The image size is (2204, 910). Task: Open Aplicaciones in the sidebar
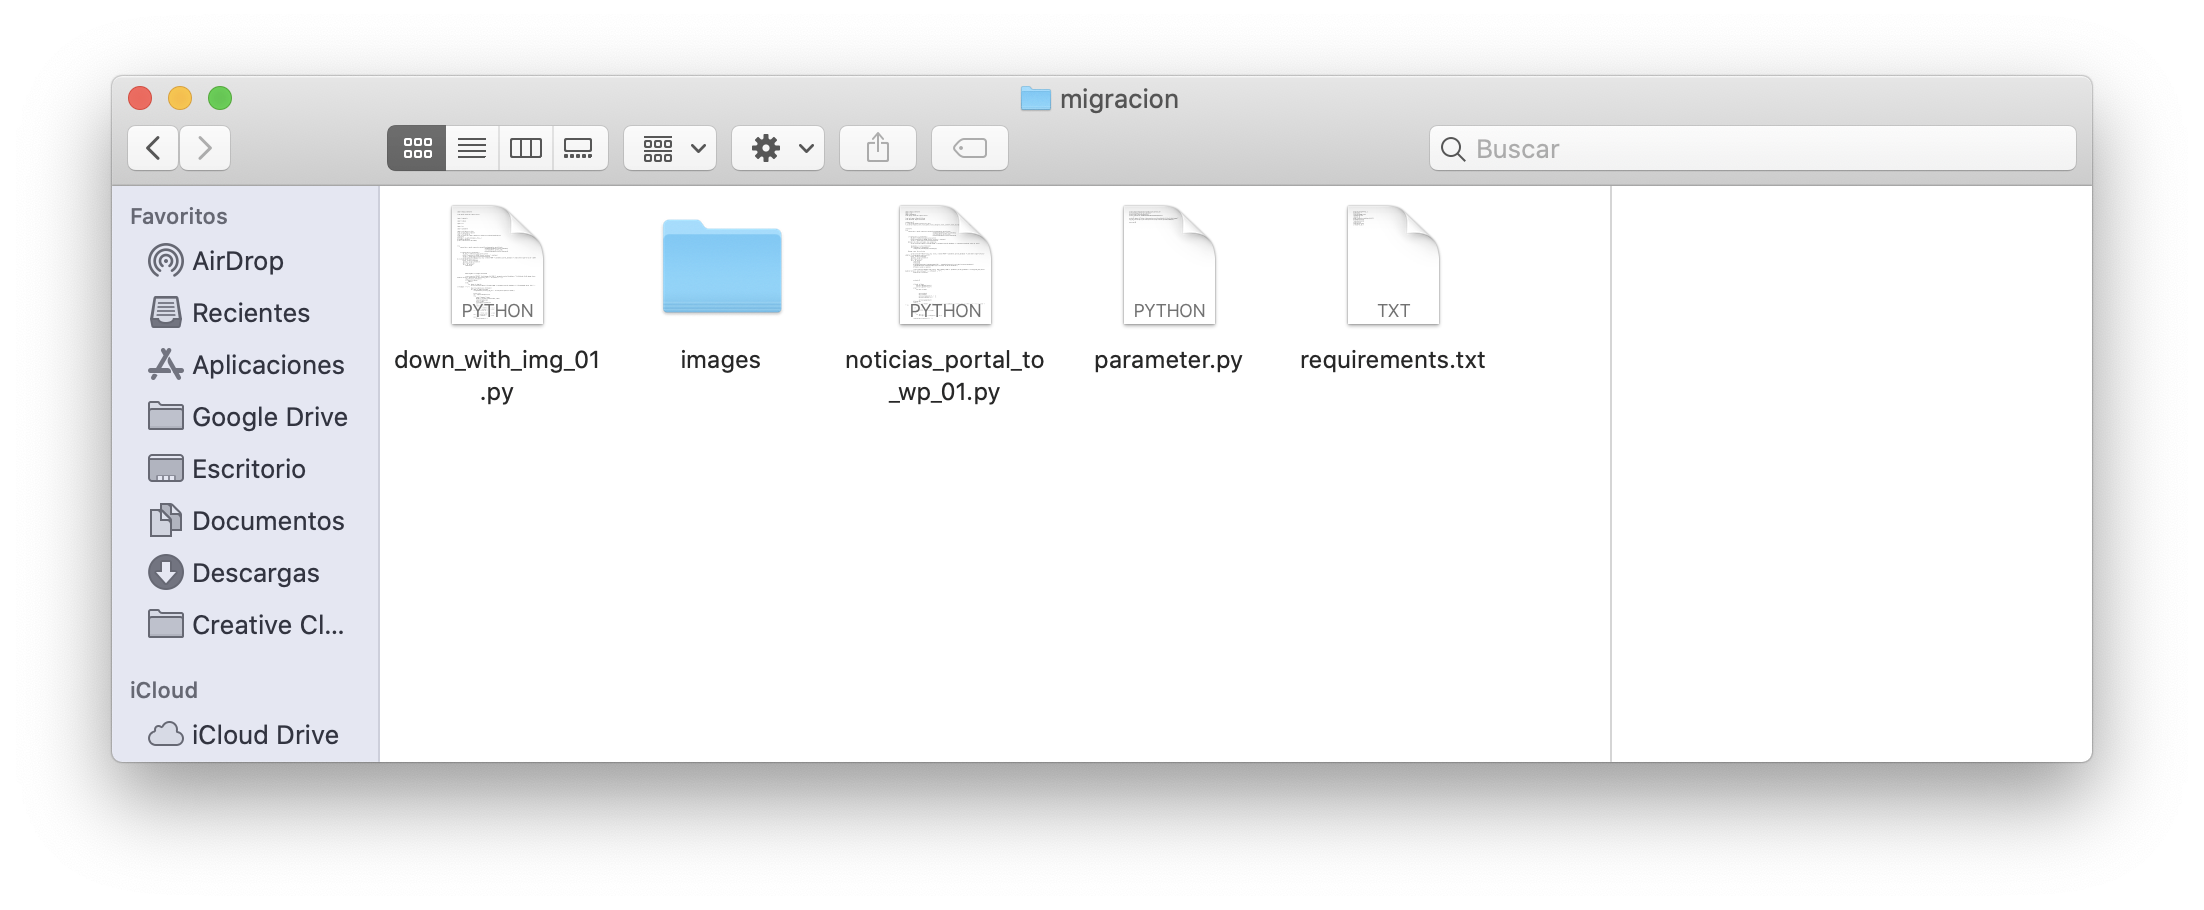pos(267,365)
